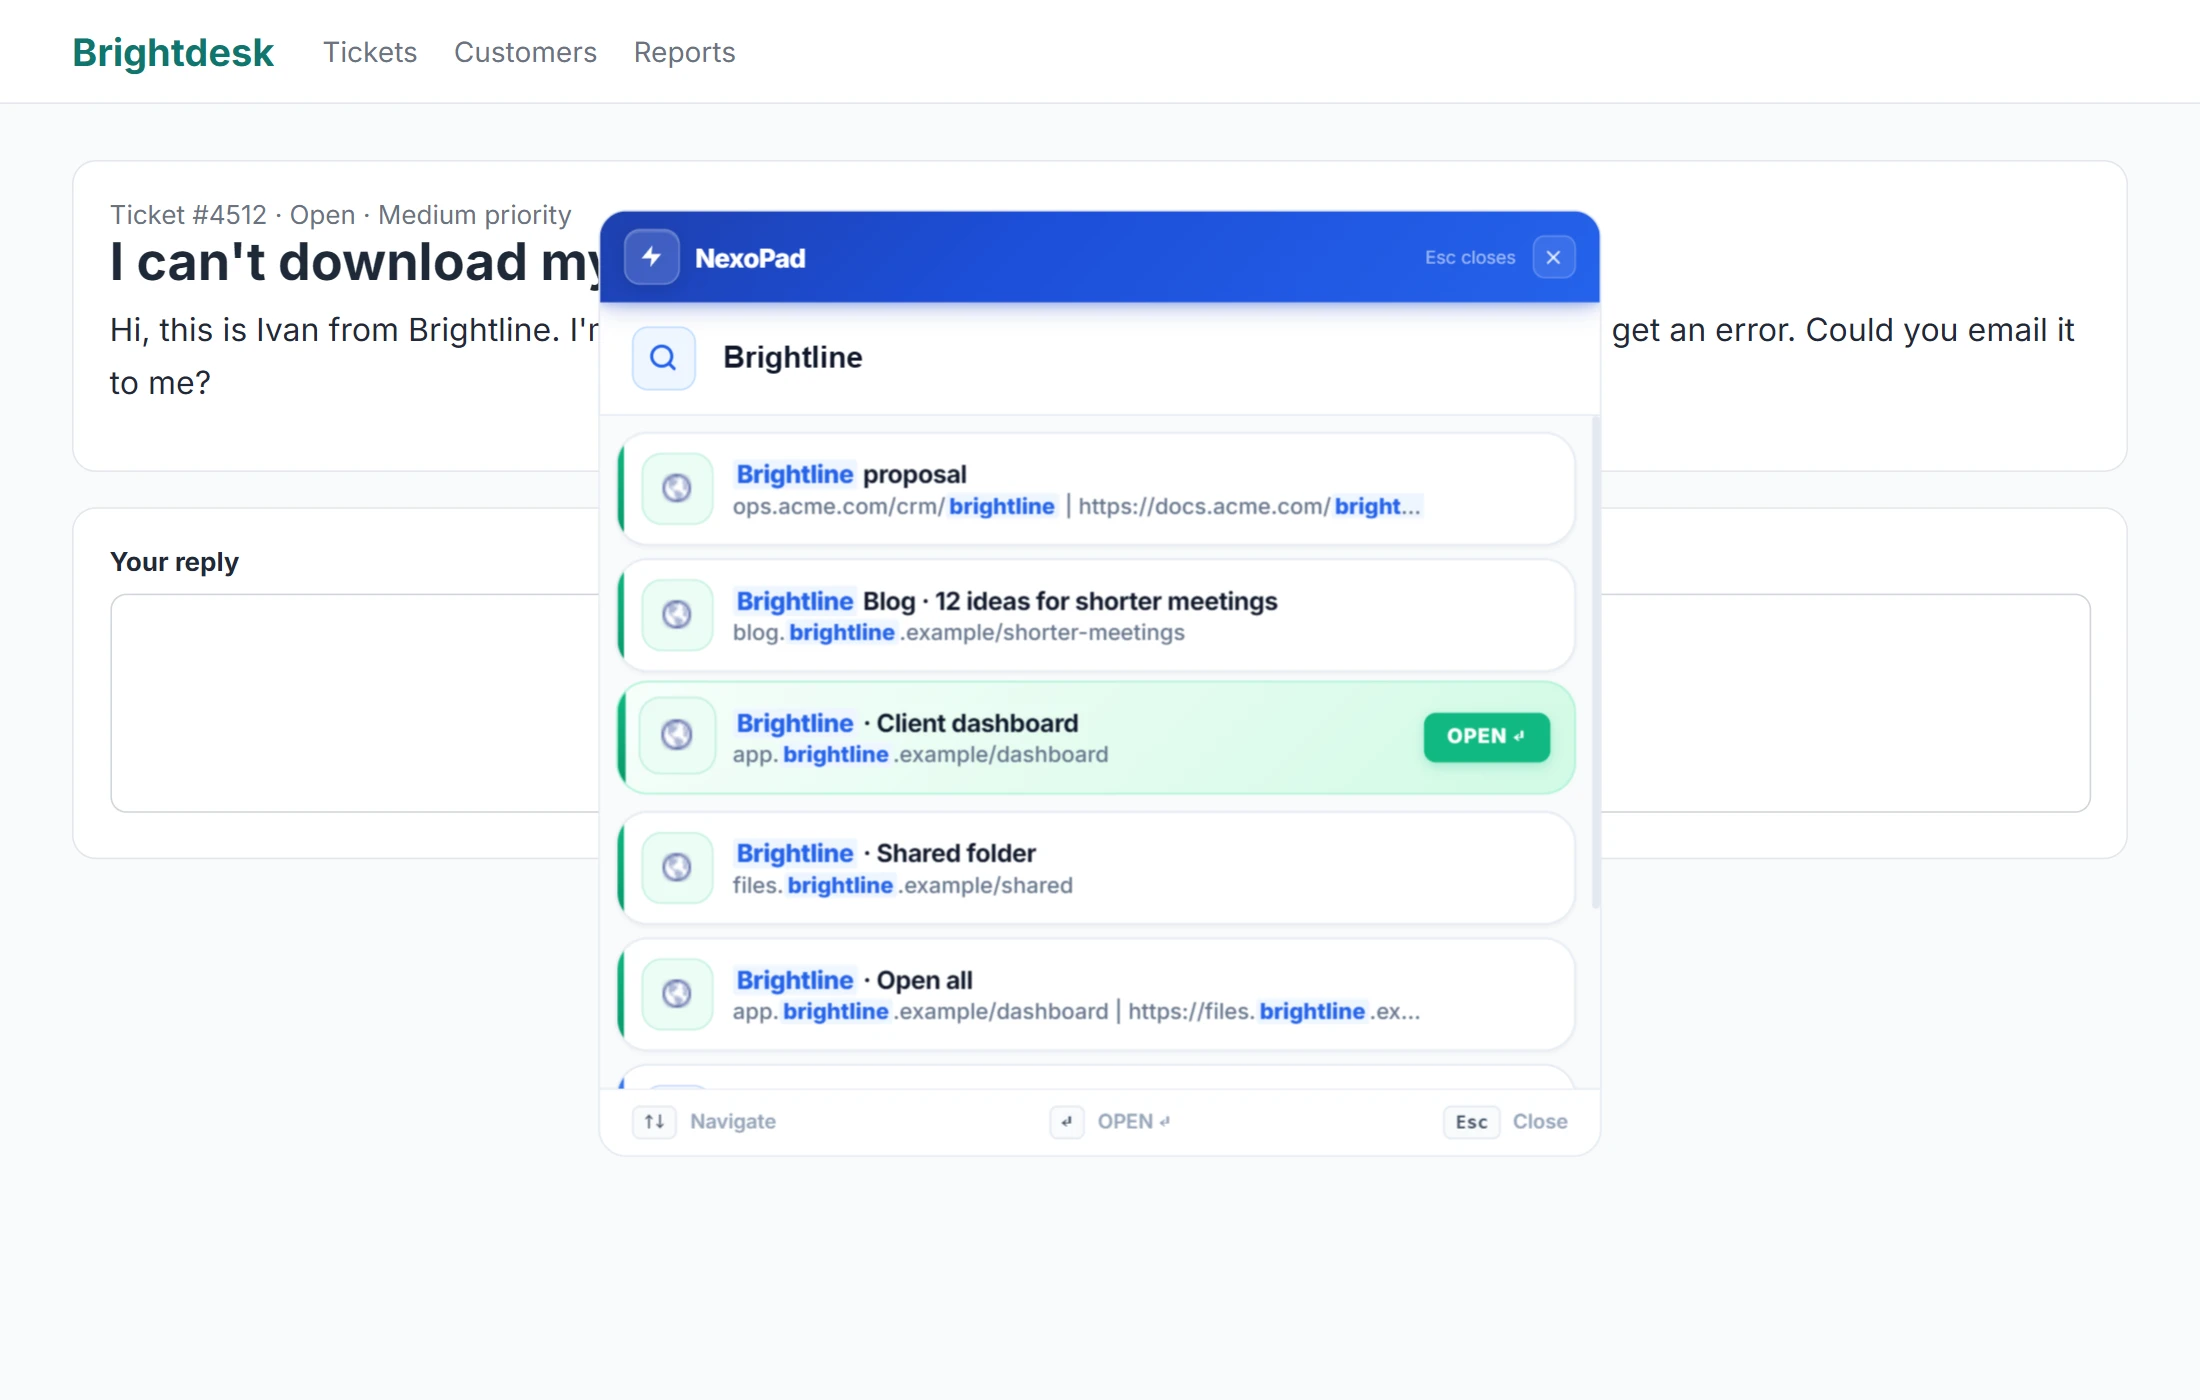The image size is (2200, 1400).
Task: Select Brightline Blog shorter meetings result
Action: pos(1097,615)
